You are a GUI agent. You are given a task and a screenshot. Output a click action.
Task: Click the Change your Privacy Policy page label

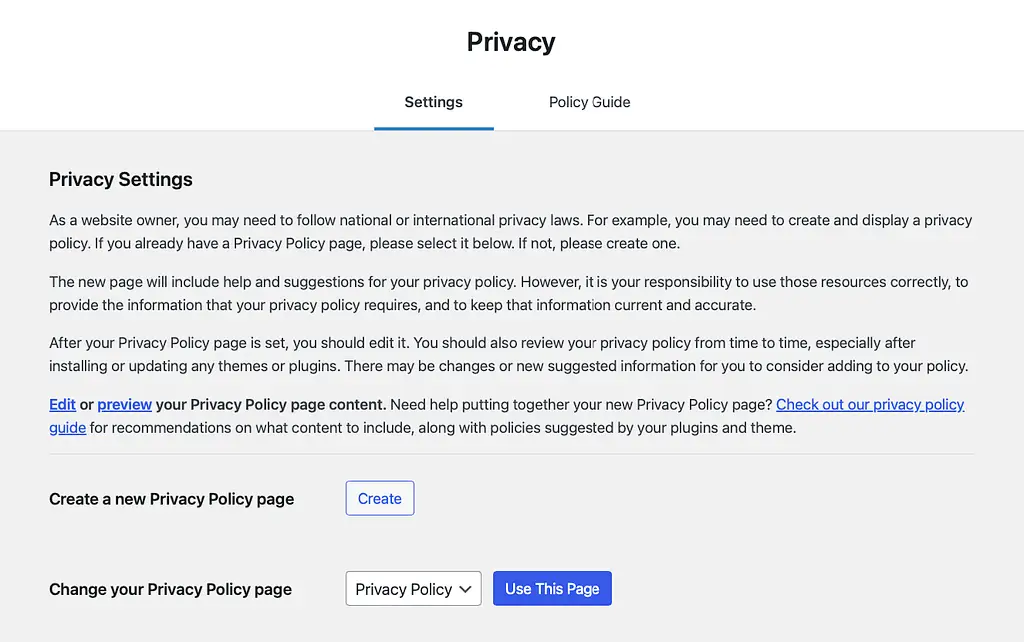pyautogui.click(x=170, y=589)
